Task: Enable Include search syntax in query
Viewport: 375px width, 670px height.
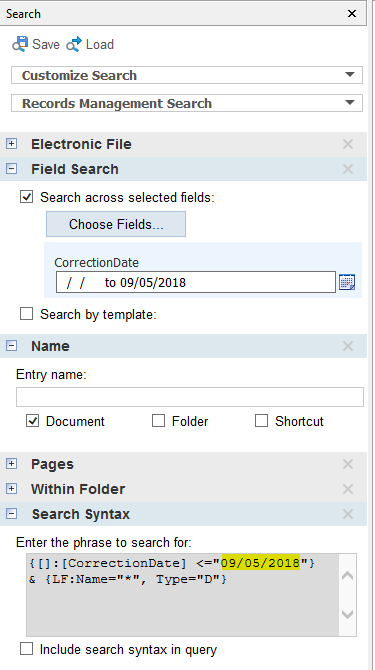Action: tap(26, 649)
